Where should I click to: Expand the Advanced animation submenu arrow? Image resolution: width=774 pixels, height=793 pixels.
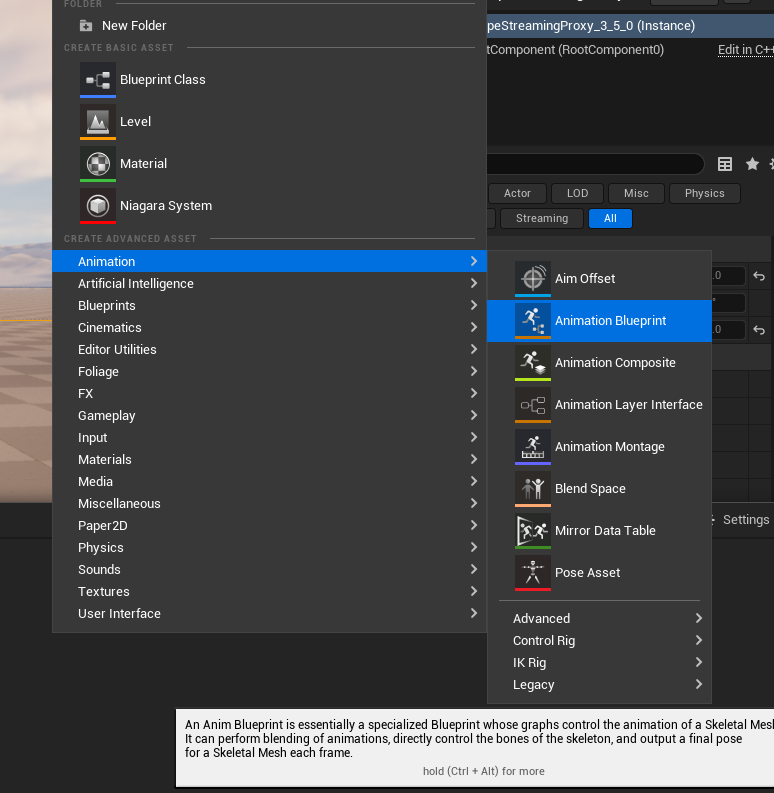click(699, 618)
